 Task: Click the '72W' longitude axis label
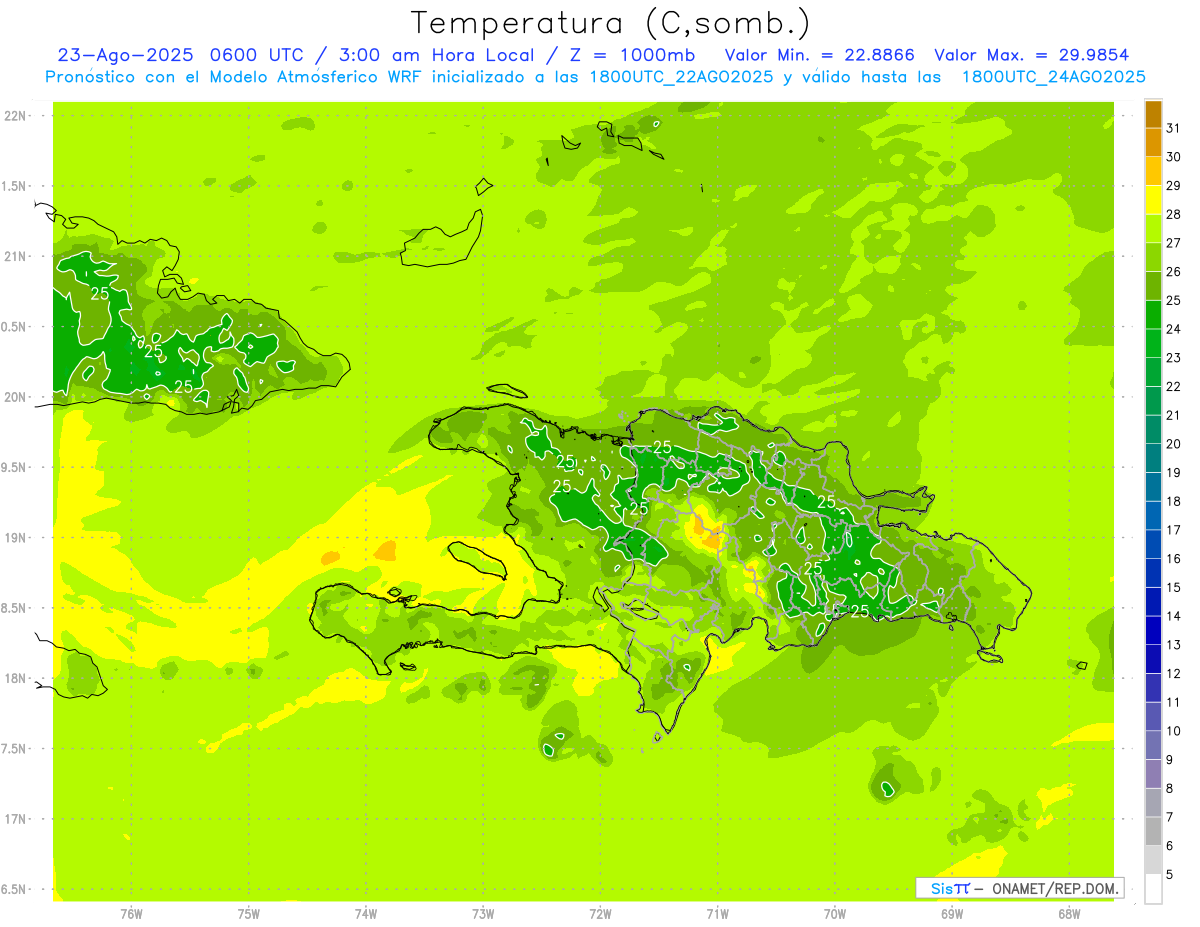click(x=600, y=914)
